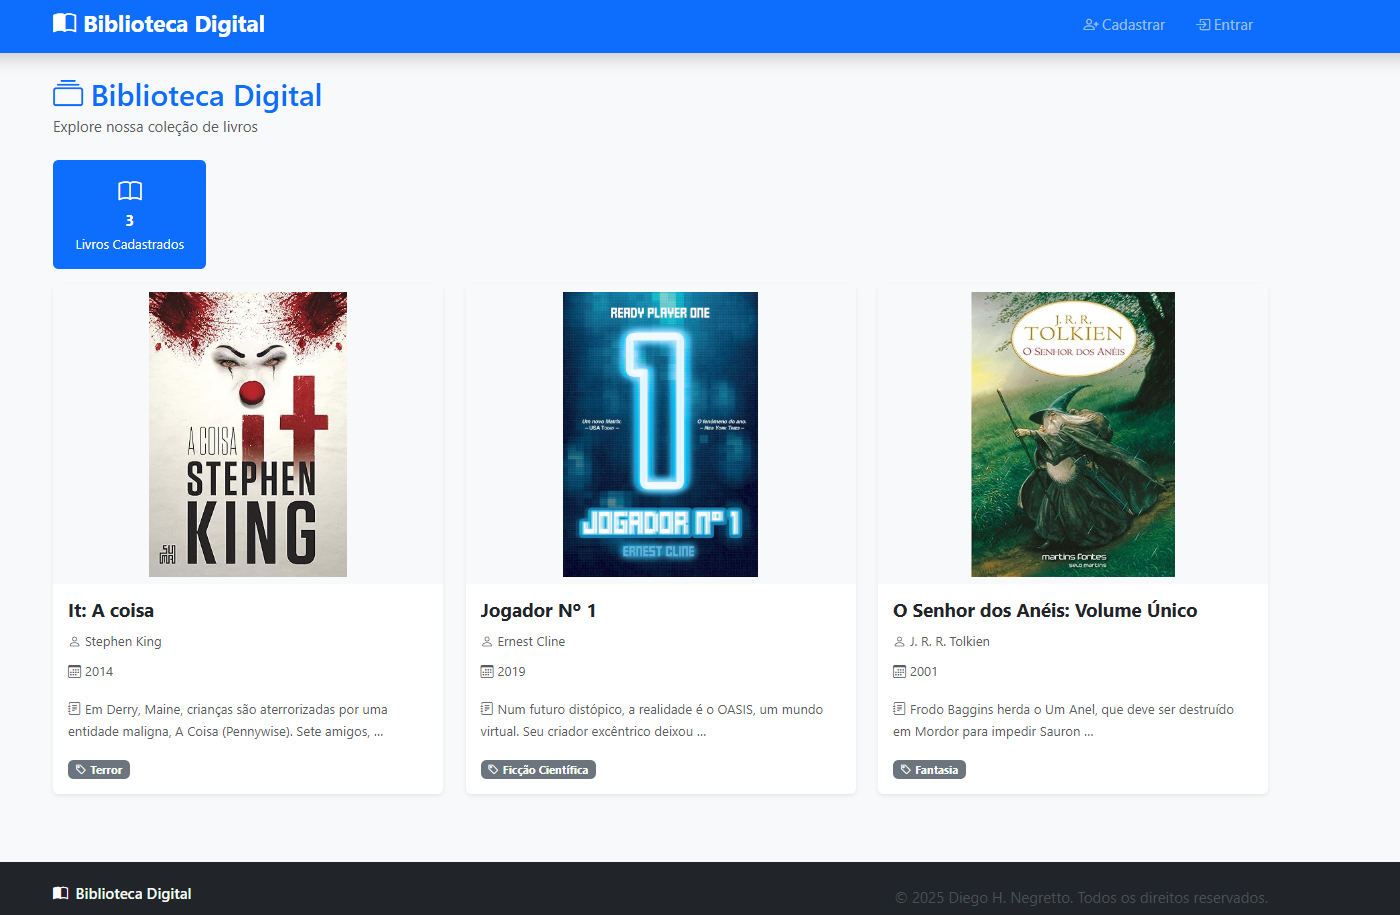Click the calendar icon beside 2014

pyautogui.click(x=74, y=672)
